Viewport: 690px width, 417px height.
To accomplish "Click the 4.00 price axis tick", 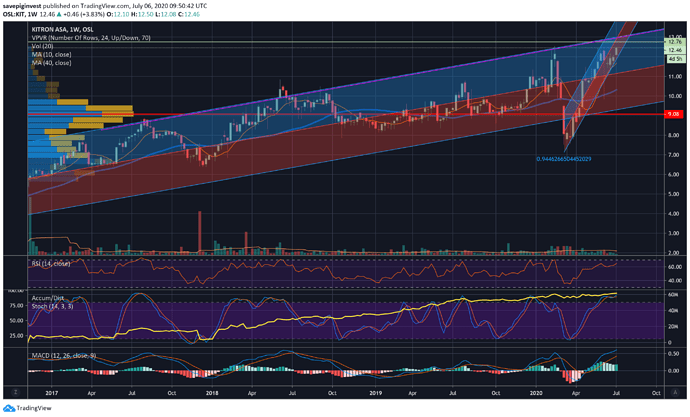I will pyautogui.click(x=675, y=214).
